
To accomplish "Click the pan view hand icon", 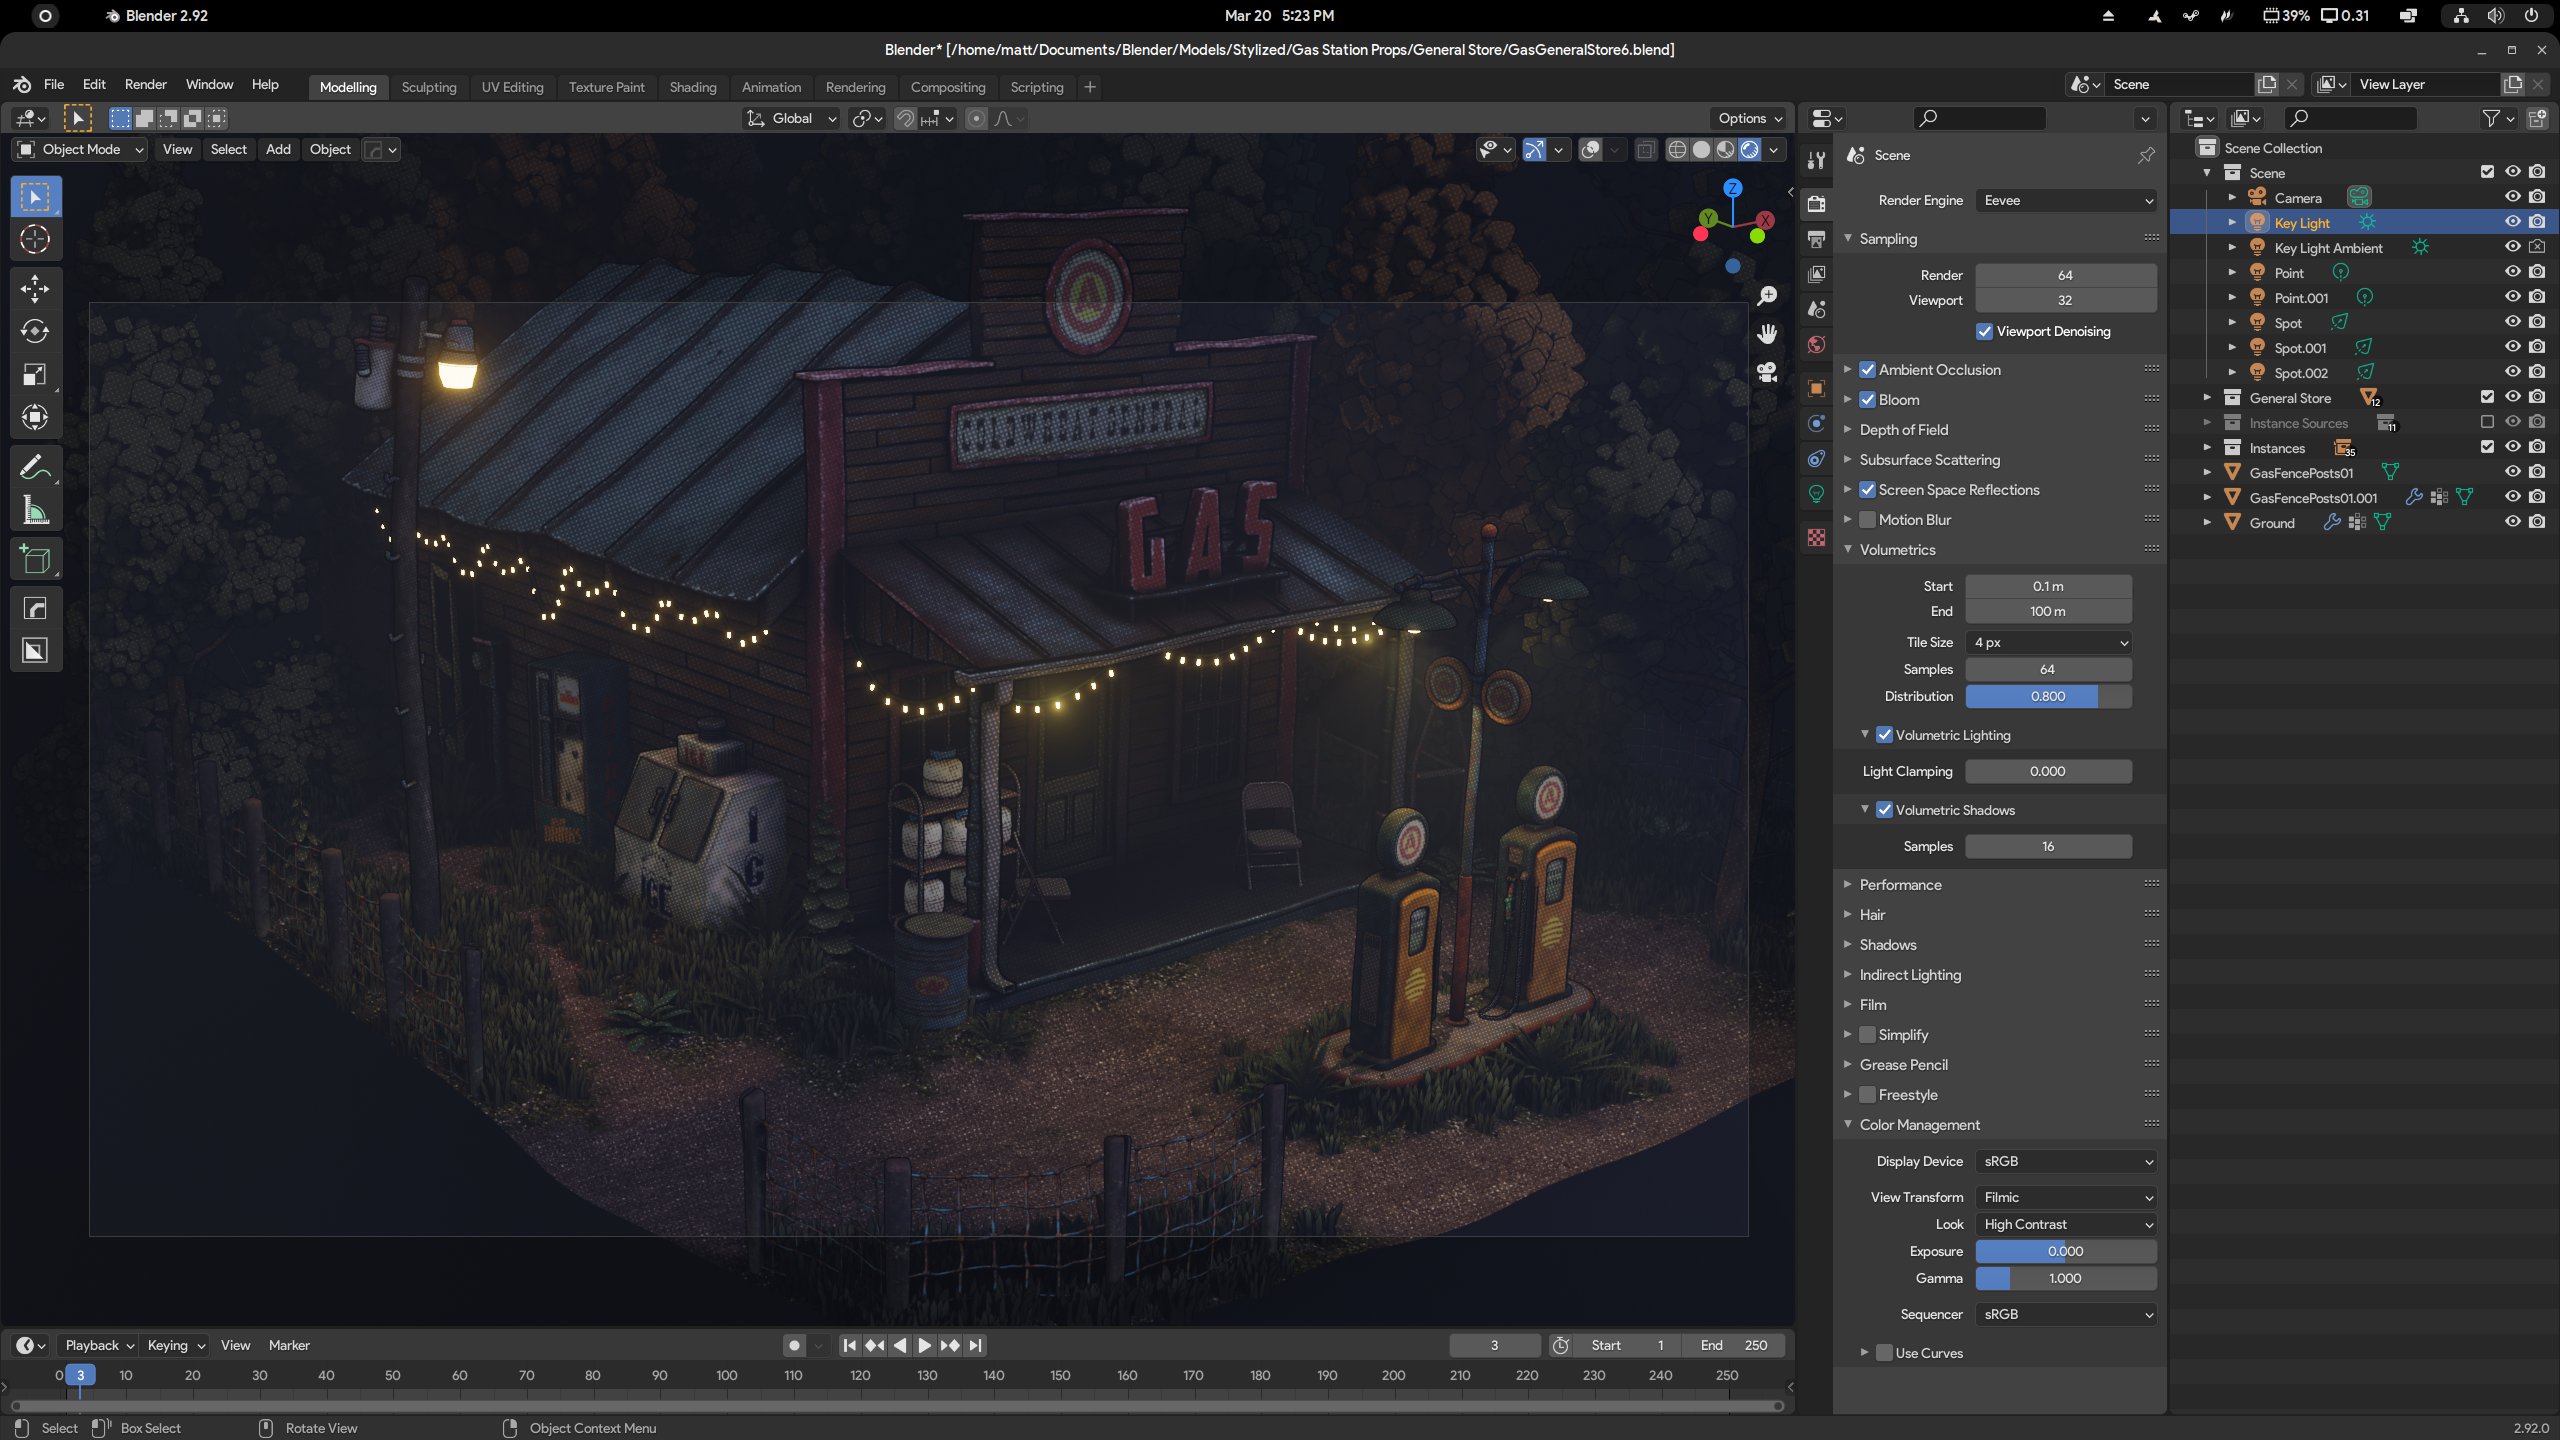I will pos(1767,334).
